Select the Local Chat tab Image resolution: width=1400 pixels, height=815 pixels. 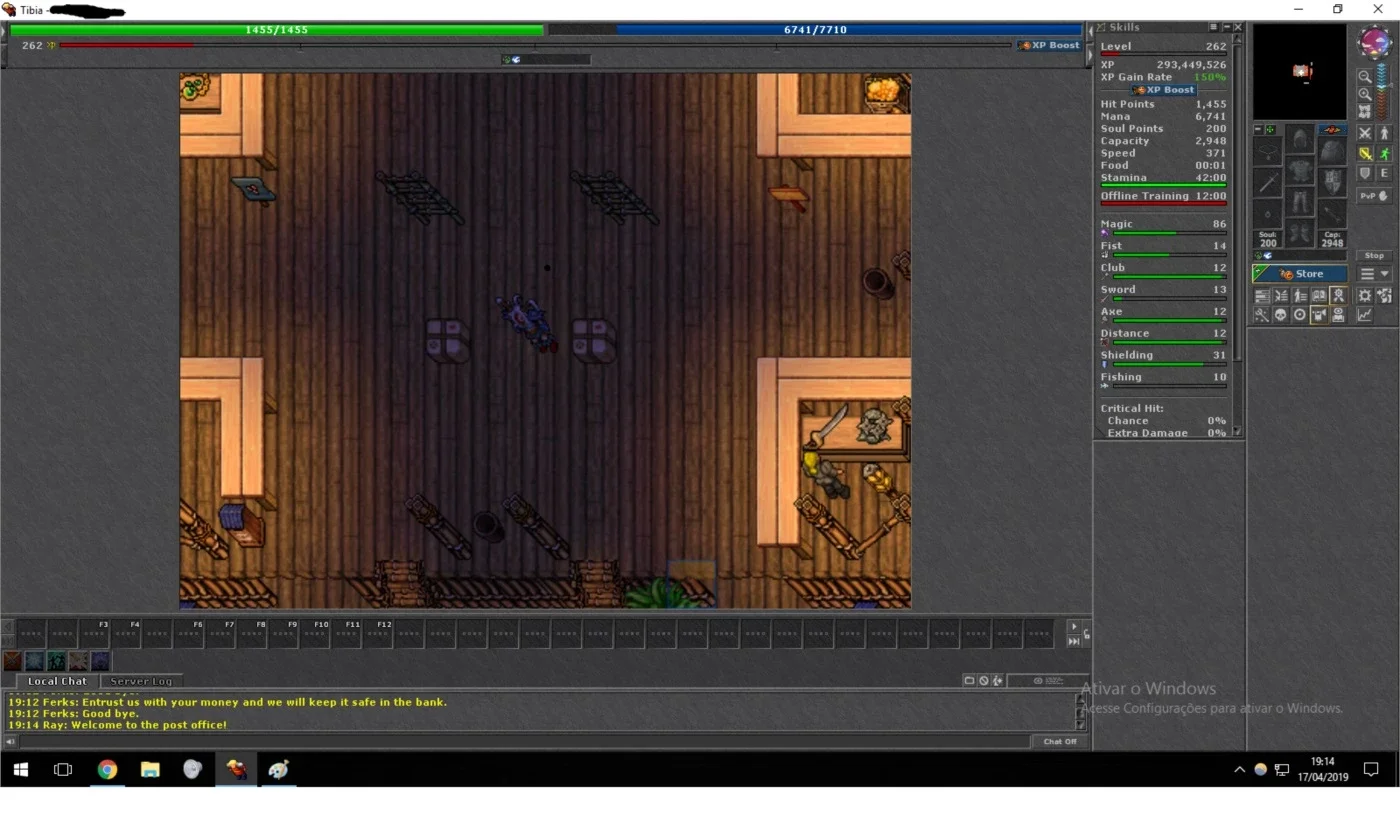click(x=57, y=681)
